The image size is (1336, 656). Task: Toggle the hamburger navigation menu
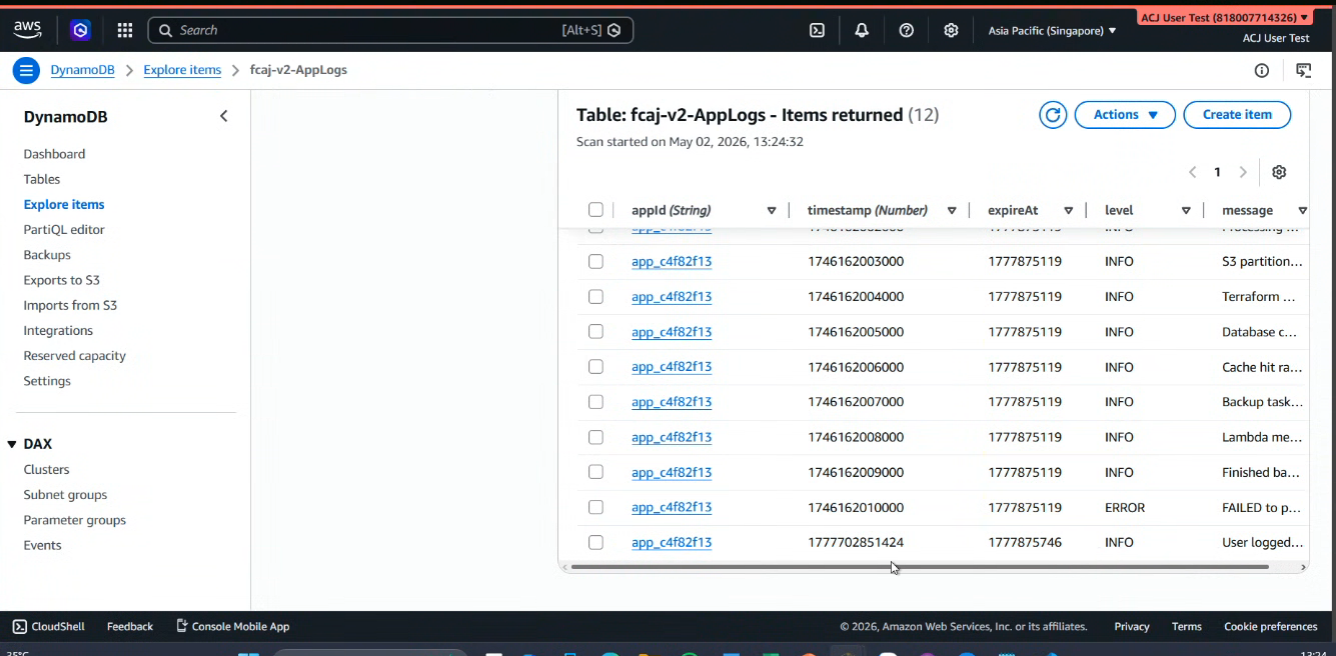(x=26, y=70)
